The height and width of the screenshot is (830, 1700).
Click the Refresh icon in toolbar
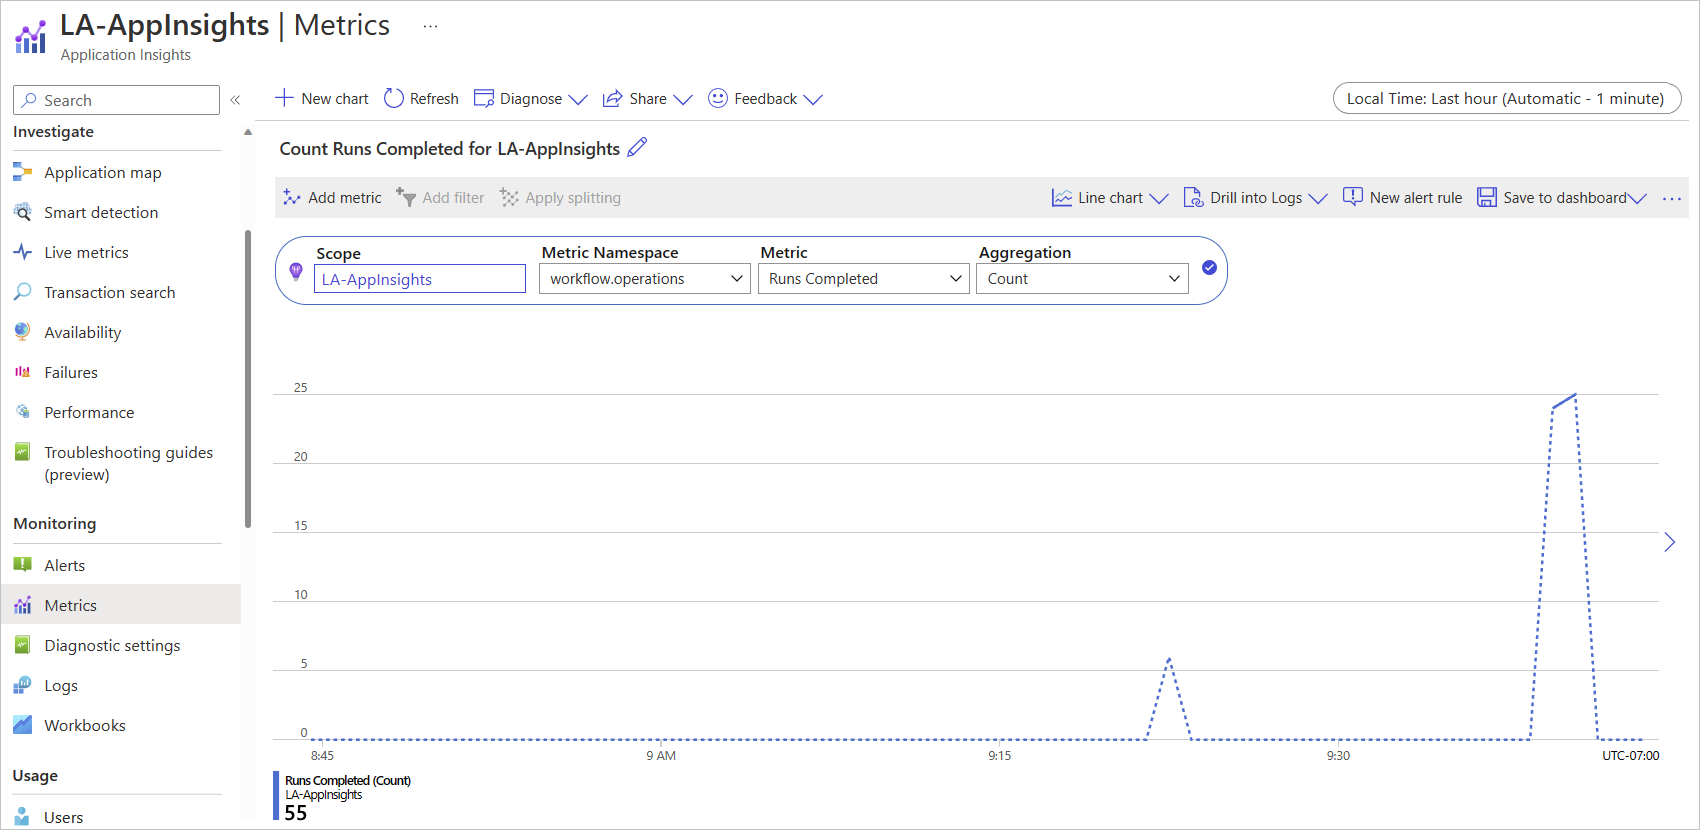(x=394, y=98)
